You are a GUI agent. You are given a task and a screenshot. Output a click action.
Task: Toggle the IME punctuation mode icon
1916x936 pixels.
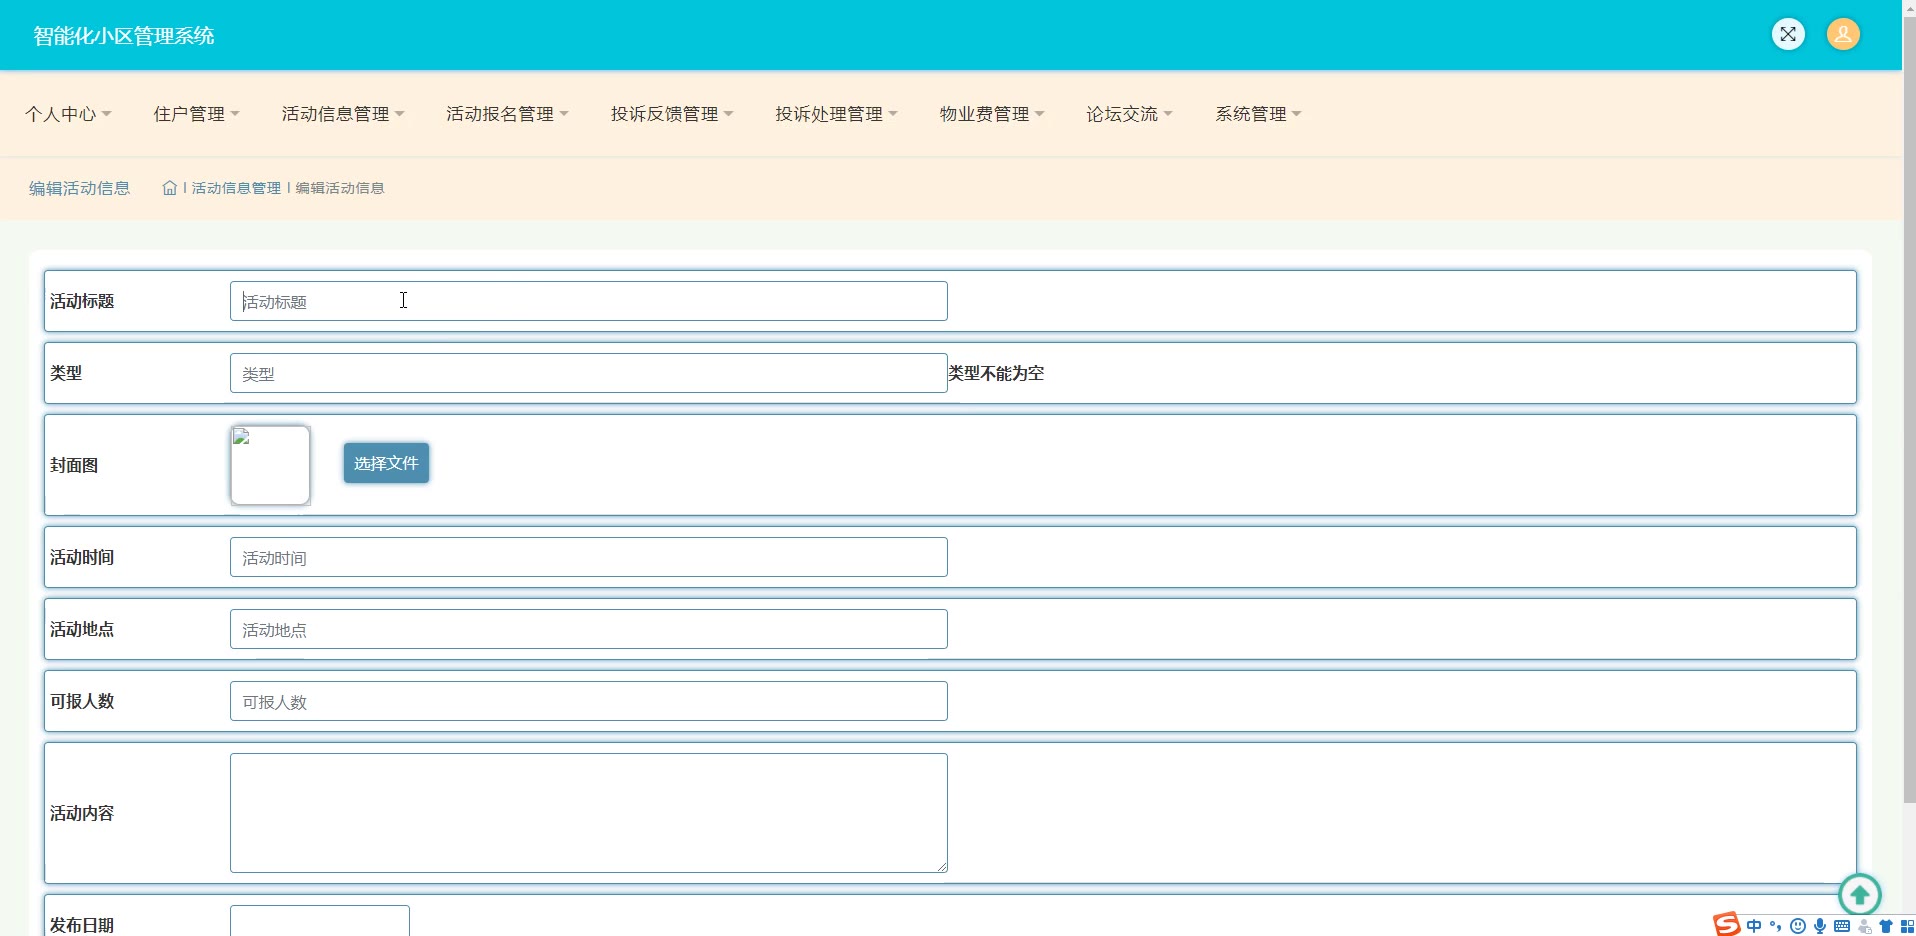pos(1776,926)
